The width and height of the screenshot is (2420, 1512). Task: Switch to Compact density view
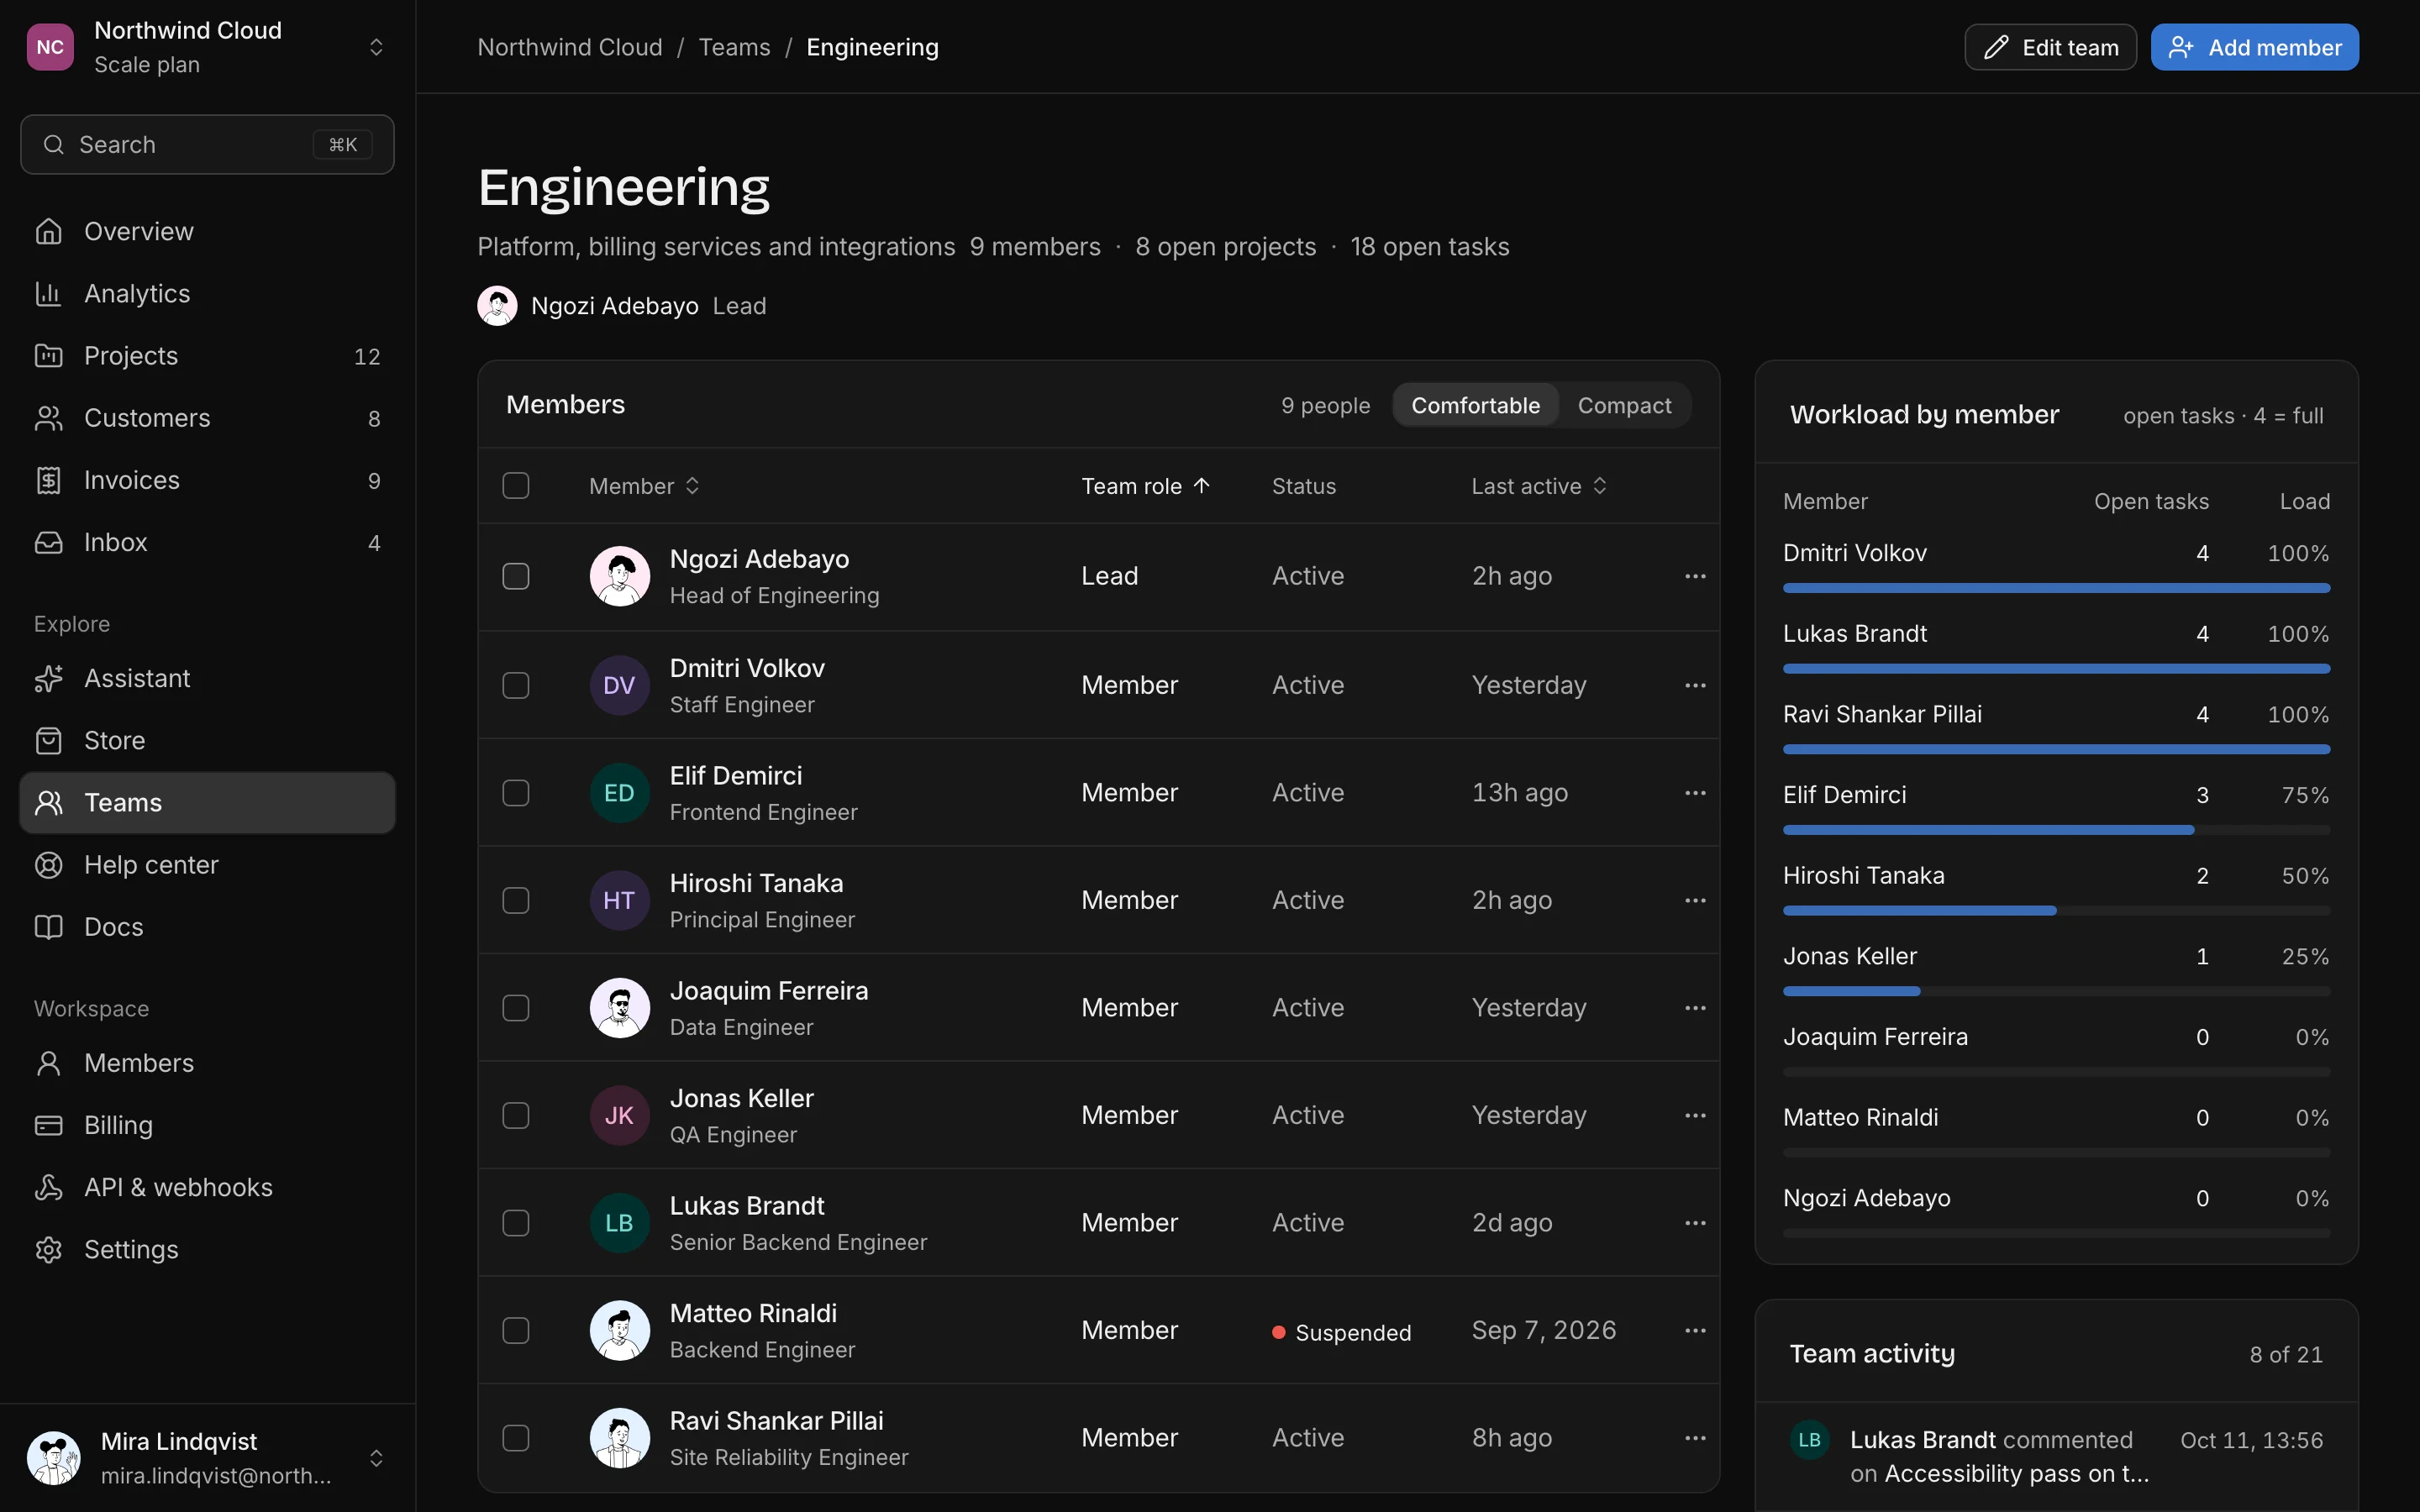[x=1624, y=405]
